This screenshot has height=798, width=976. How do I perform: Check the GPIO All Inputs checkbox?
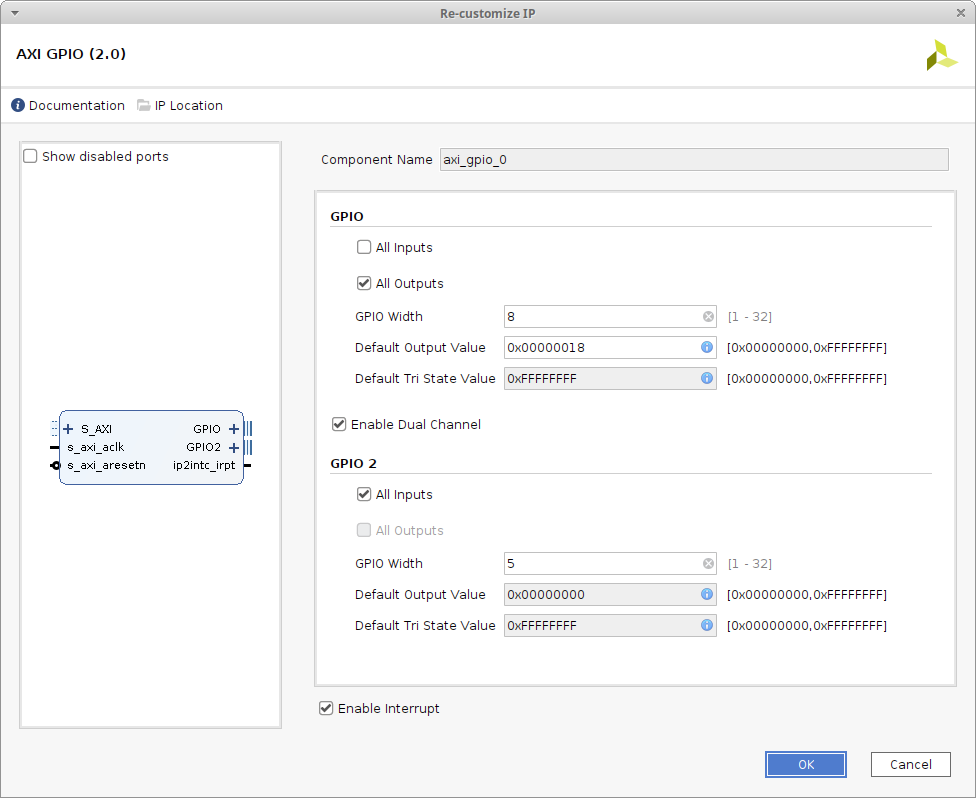coord(364,247)
